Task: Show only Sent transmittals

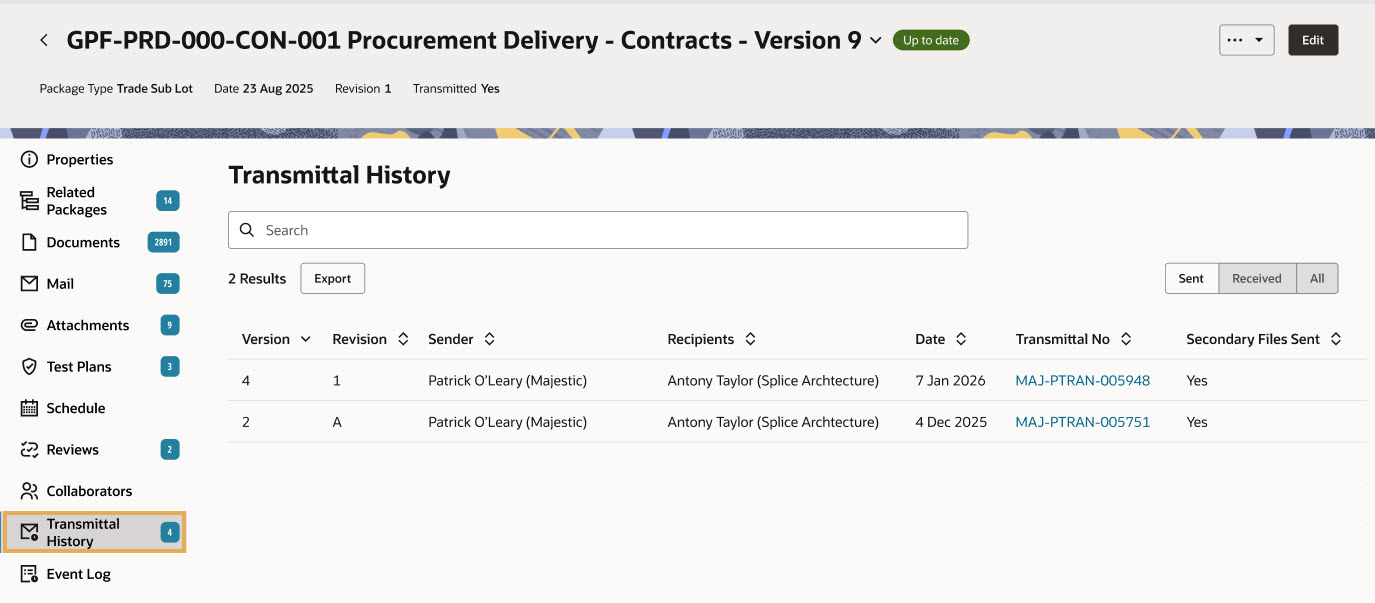Action: [x=1191, y=279]
